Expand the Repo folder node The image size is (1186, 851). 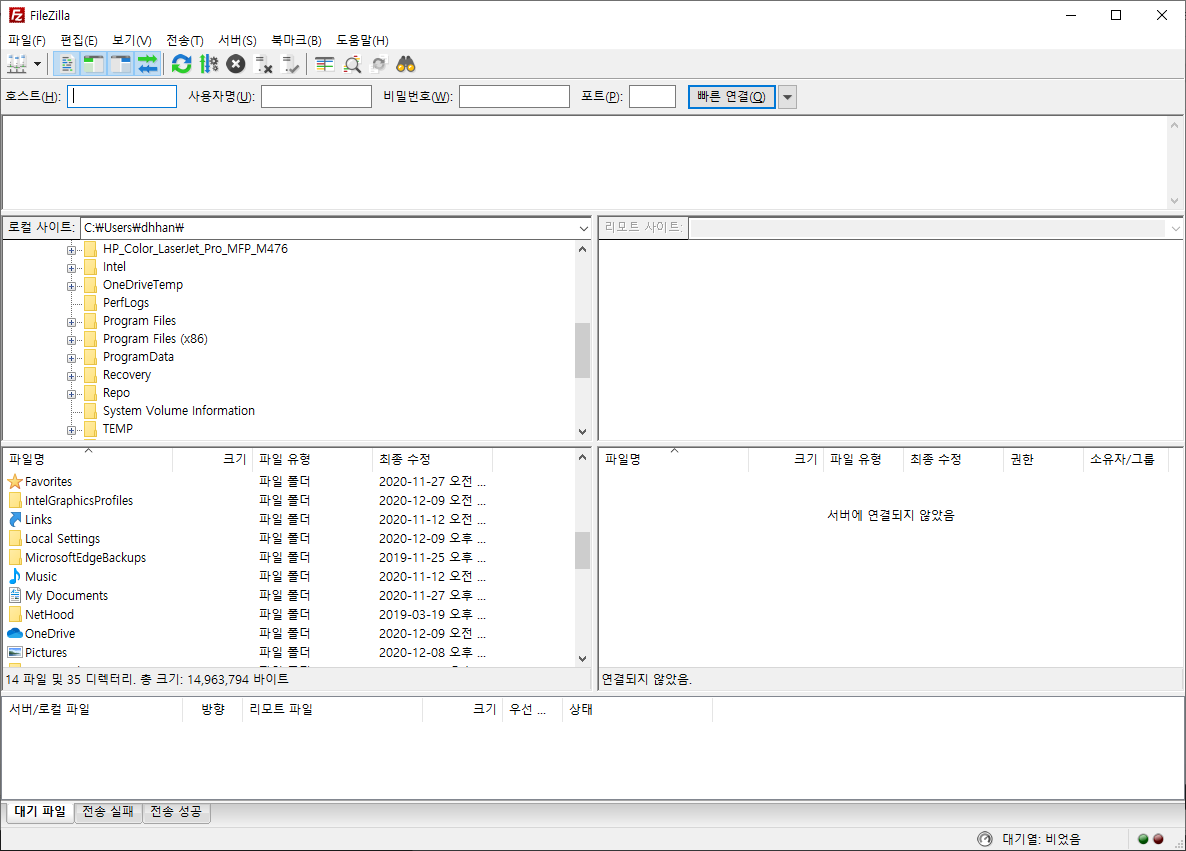click(71, 394)
